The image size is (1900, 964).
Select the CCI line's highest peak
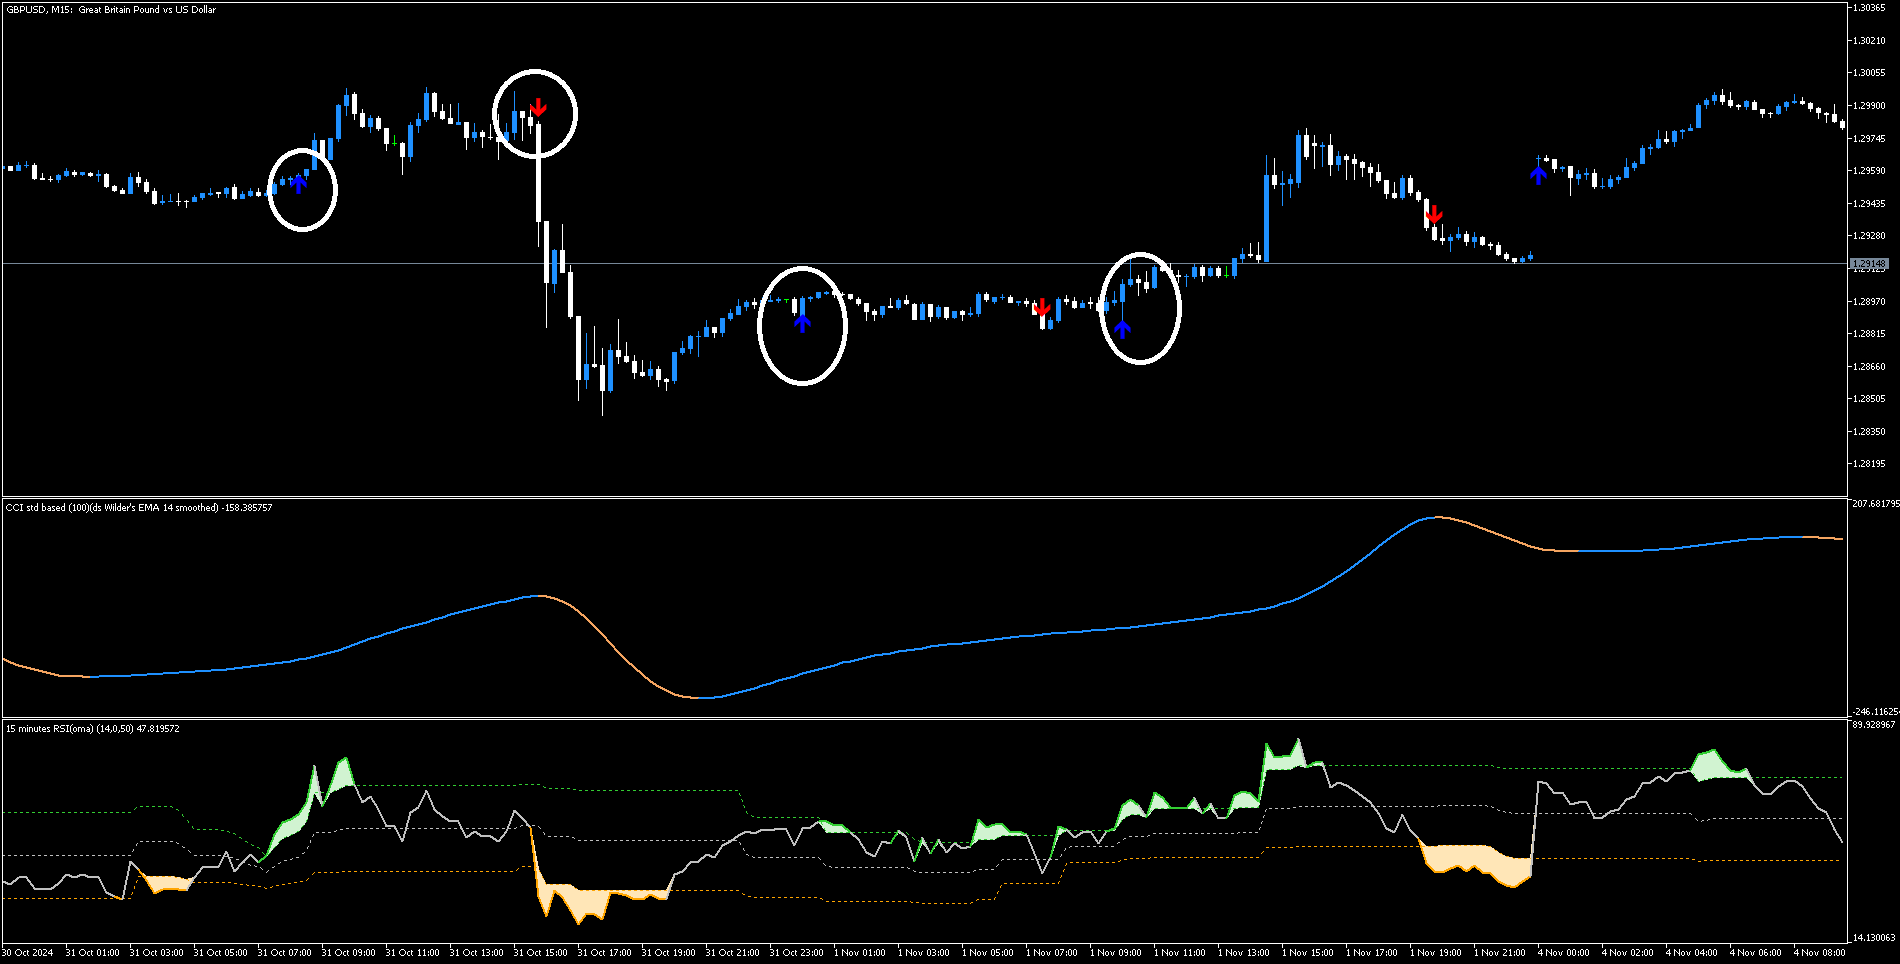coord(1437,517)
